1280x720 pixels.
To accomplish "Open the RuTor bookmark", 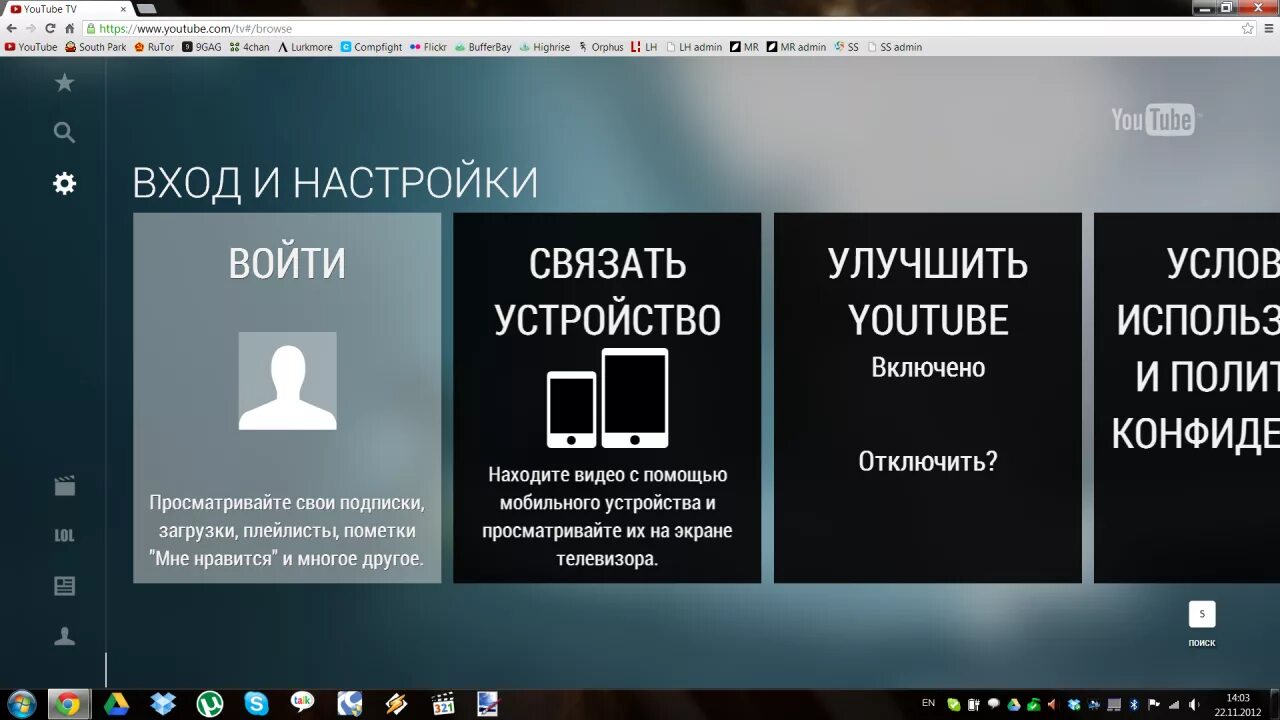I will click(x=154, y=47).
